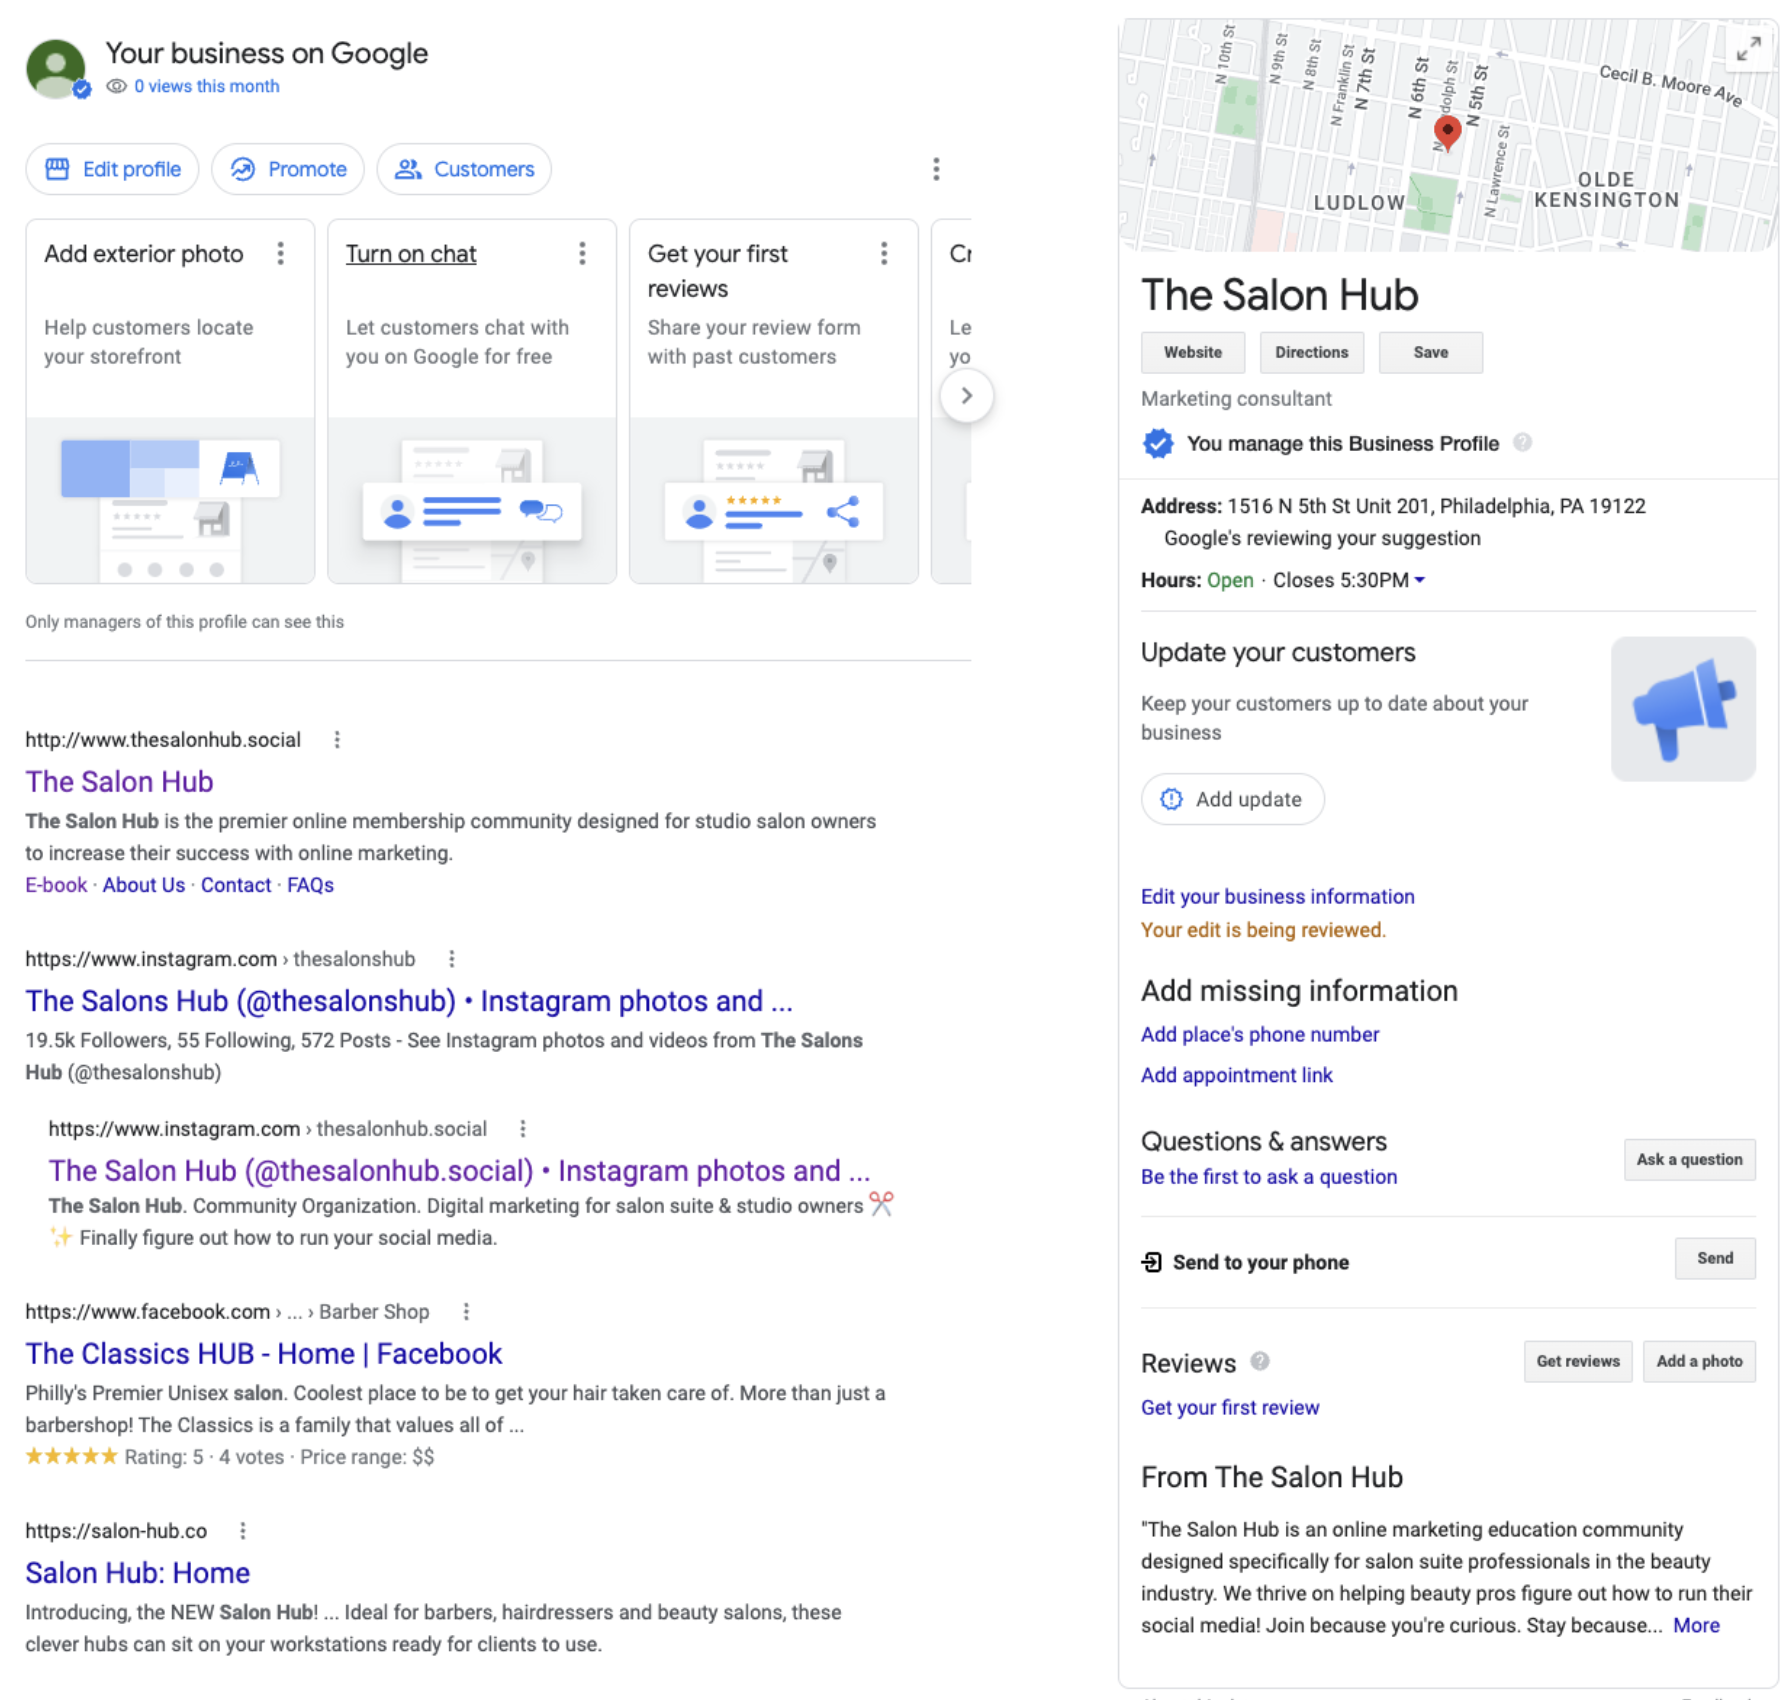Open E-book sitelink
This screenshot has height=1700, width=1790.
point(56,885)
